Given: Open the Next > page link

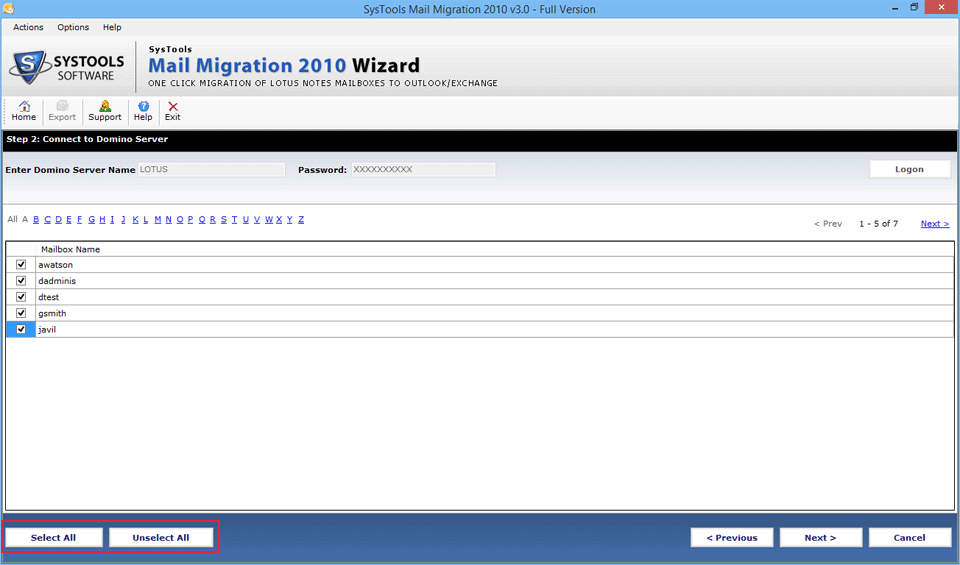Looking at the screenshot, I should coord(935,223).
